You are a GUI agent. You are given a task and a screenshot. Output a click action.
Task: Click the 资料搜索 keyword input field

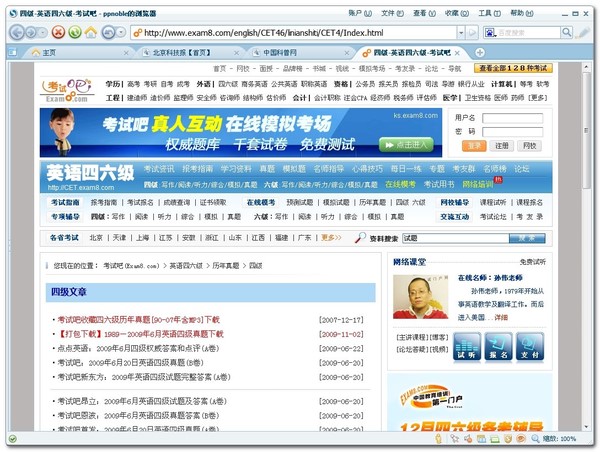tap(455, 238)
